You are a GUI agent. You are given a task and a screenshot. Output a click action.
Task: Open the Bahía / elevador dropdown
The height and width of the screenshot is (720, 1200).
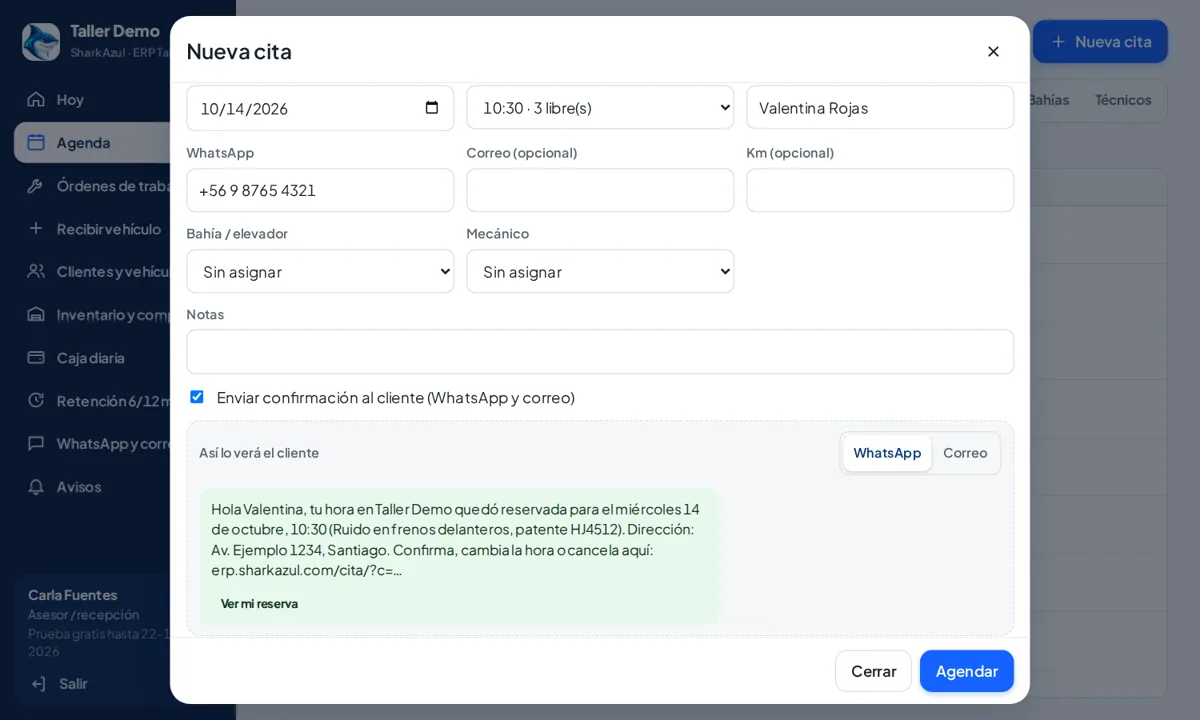(x=320, y=271)
